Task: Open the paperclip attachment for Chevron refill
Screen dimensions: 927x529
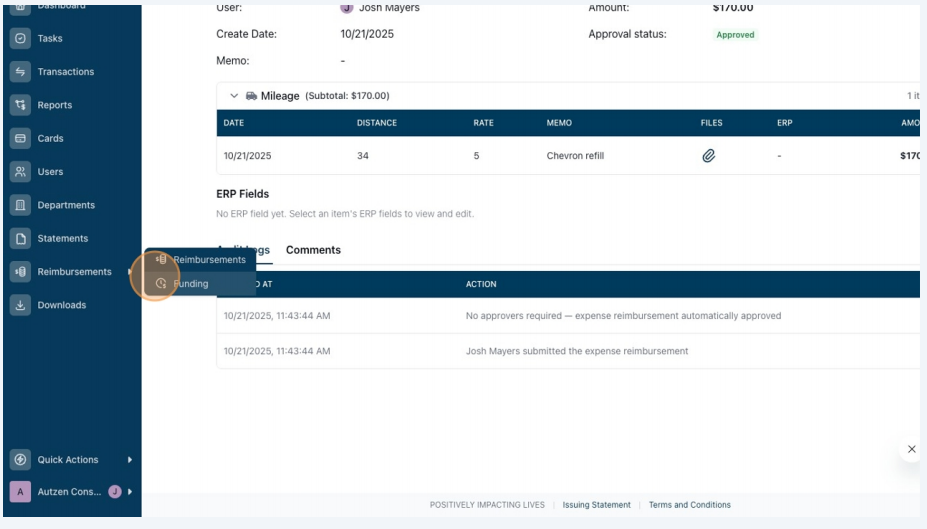Action: [x=708, y=155]
